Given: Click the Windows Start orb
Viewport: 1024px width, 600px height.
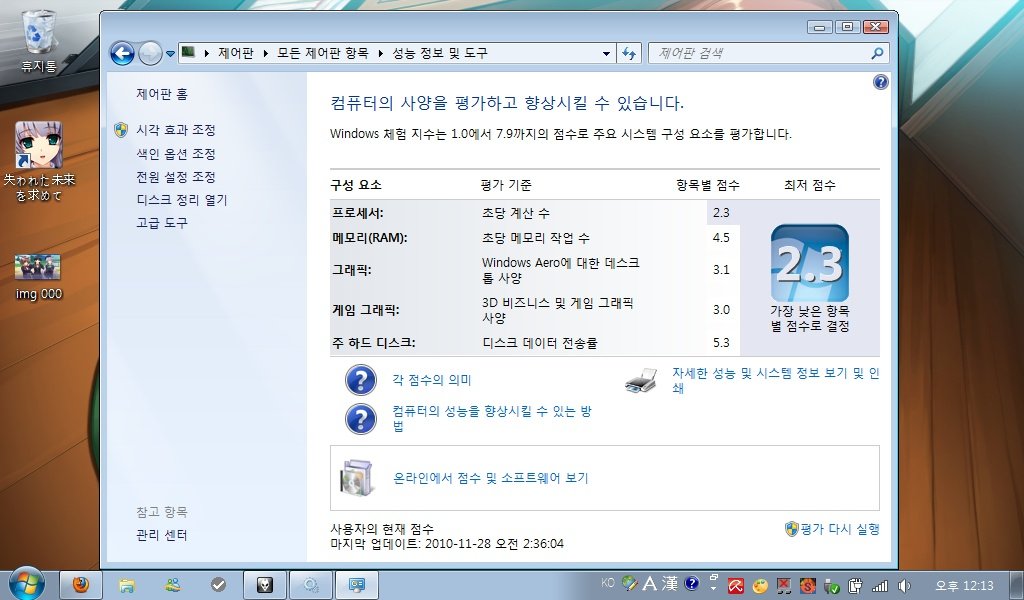Looking at the screenshot, I should (x=26, y=584).
